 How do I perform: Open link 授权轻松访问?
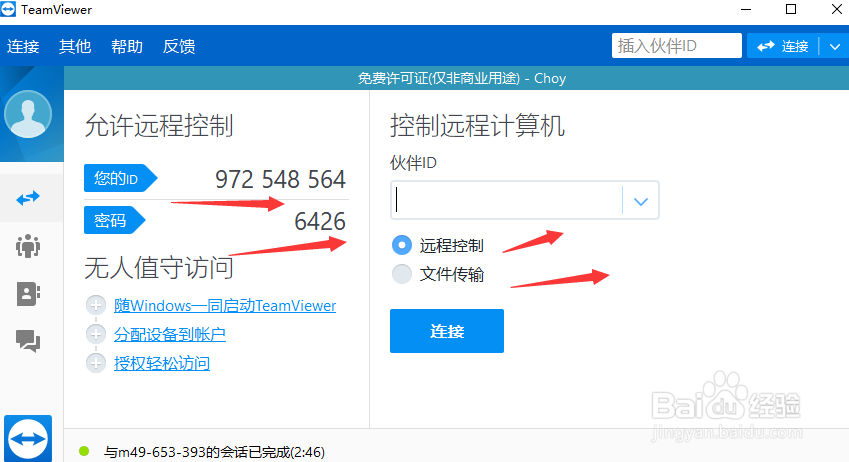[x=162, y=363]
